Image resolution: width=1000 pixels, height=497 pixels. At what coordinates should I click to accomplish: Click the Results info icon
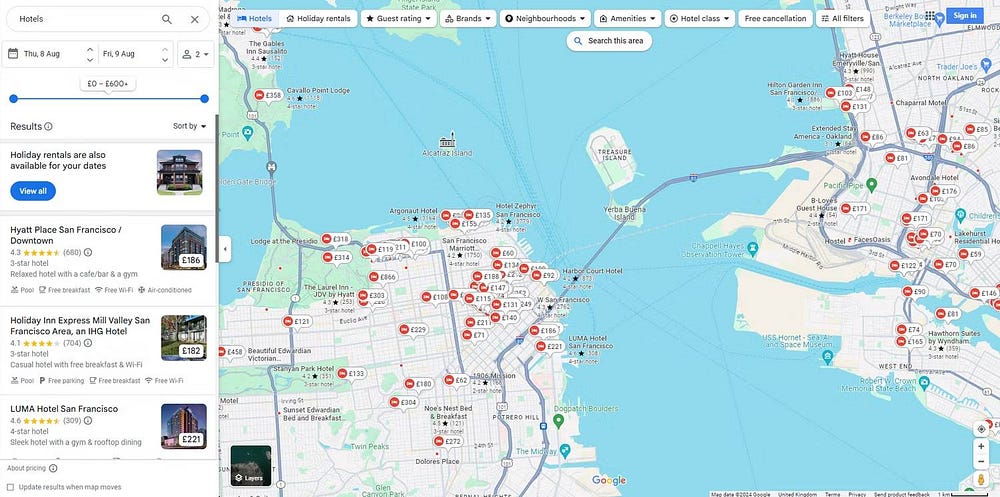48,127
